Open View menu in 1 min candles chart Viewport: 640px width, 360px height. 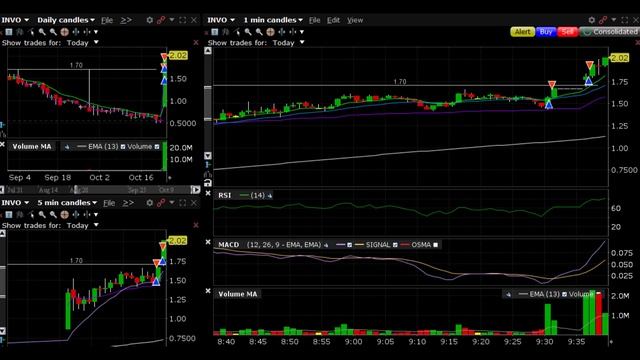point(355,20)
